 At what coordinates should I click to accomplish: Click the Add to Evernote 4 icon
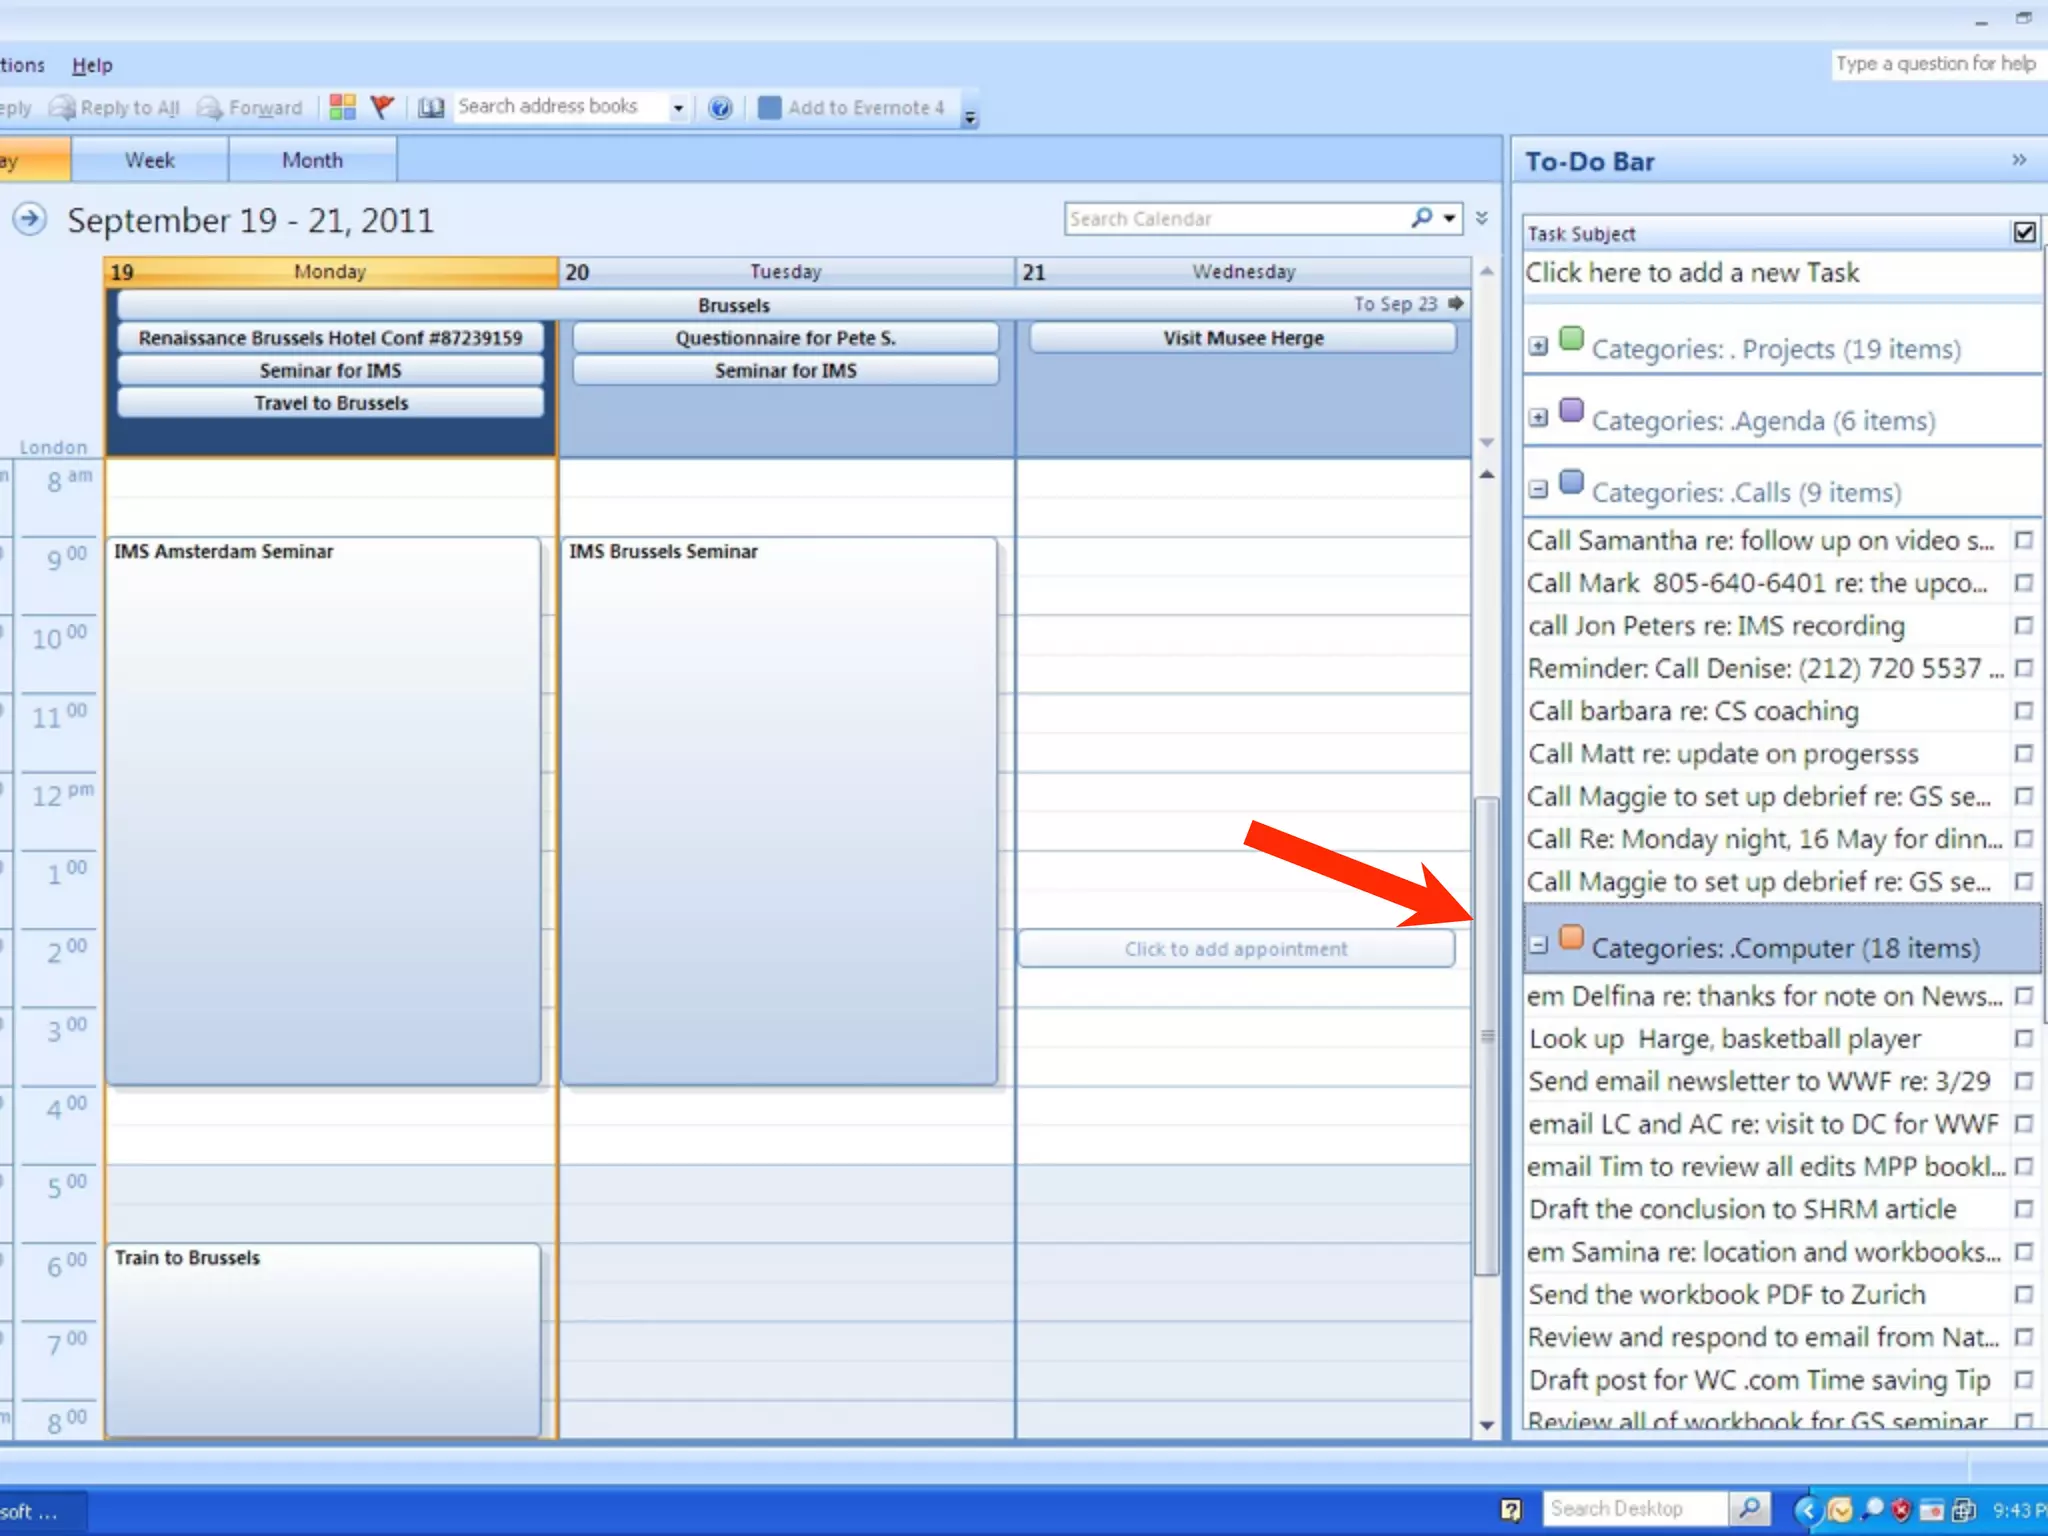[769, 108]
